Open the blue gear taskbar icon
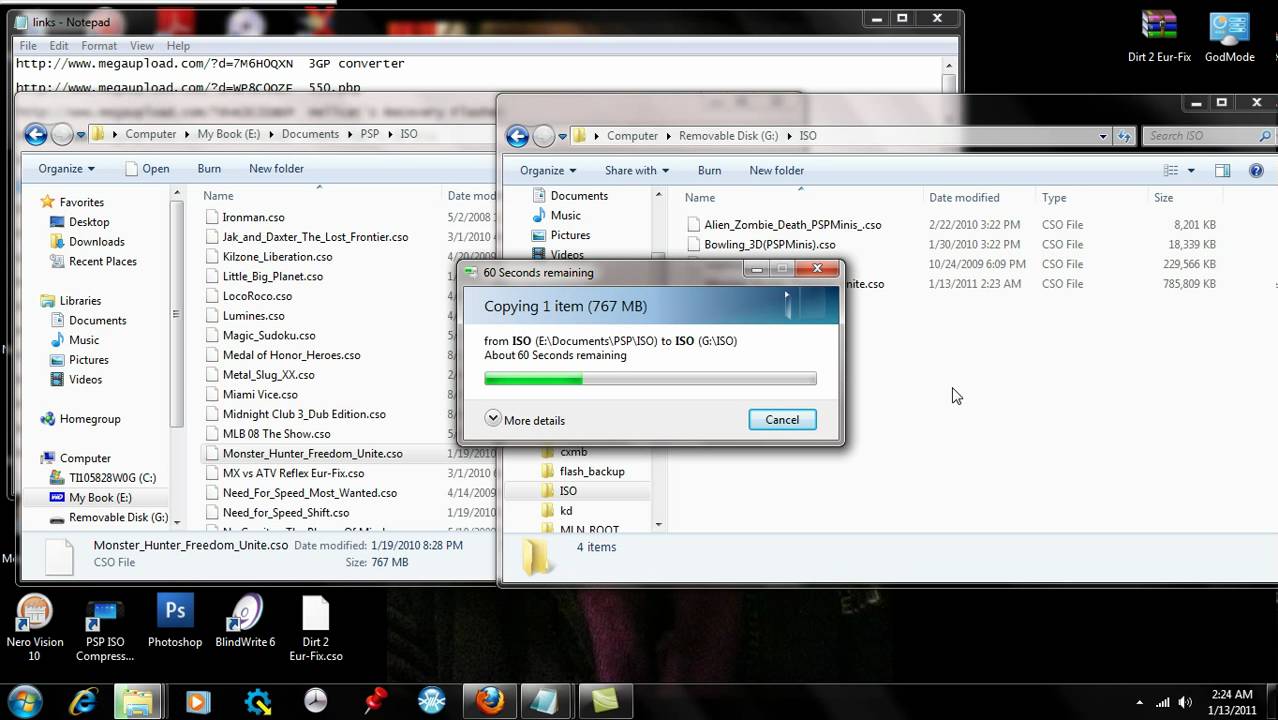1278x720 pixels. [257, 701]
